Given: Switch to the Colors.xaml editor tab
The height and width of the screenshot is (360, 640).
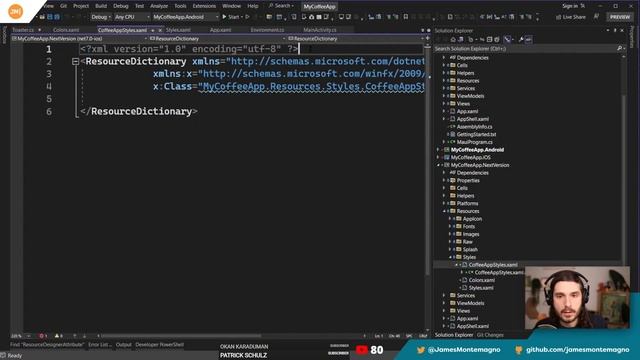Looking at the screenshot, I should point(66,30).
